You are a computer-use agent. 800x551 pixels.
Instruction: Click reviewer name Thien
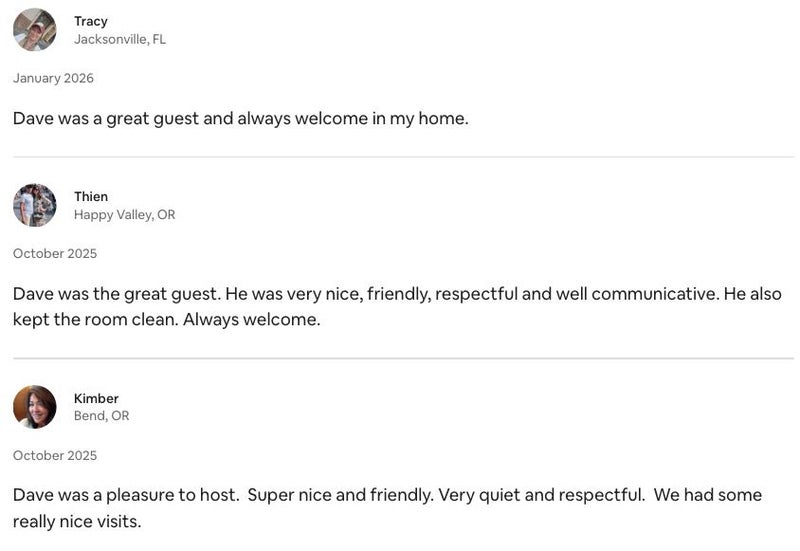click(x=91, y=196)
